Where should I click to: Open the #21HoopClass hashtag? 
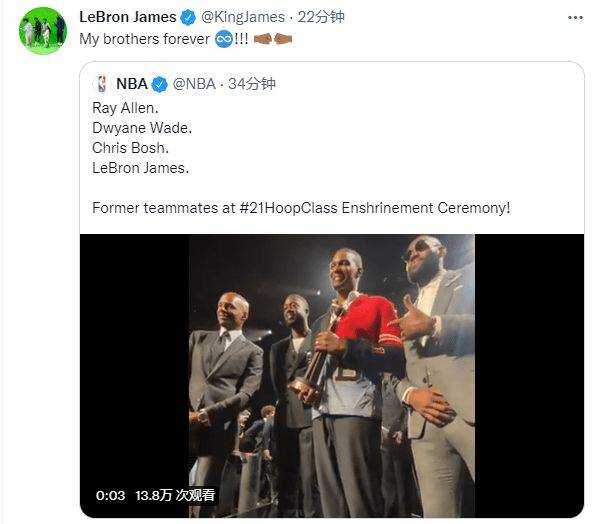pyautogui.click(x=288, y=208)
